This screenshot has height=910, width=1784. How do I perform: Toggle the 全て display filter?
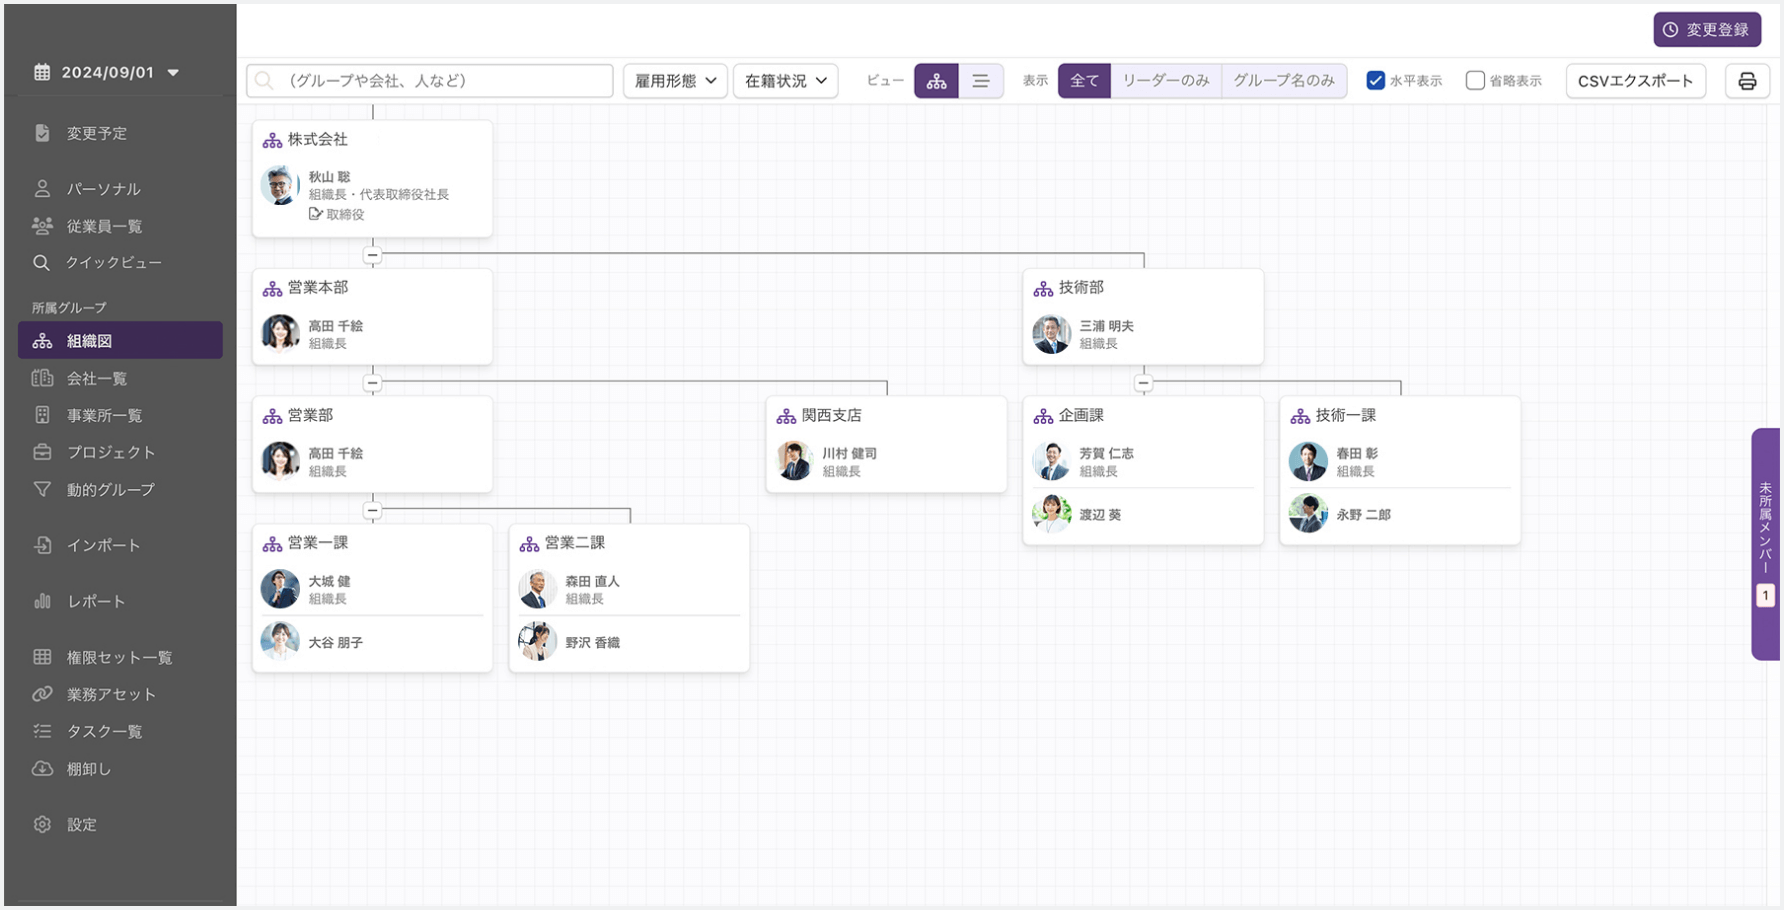pyautogui.click(x=1084, y=80)
